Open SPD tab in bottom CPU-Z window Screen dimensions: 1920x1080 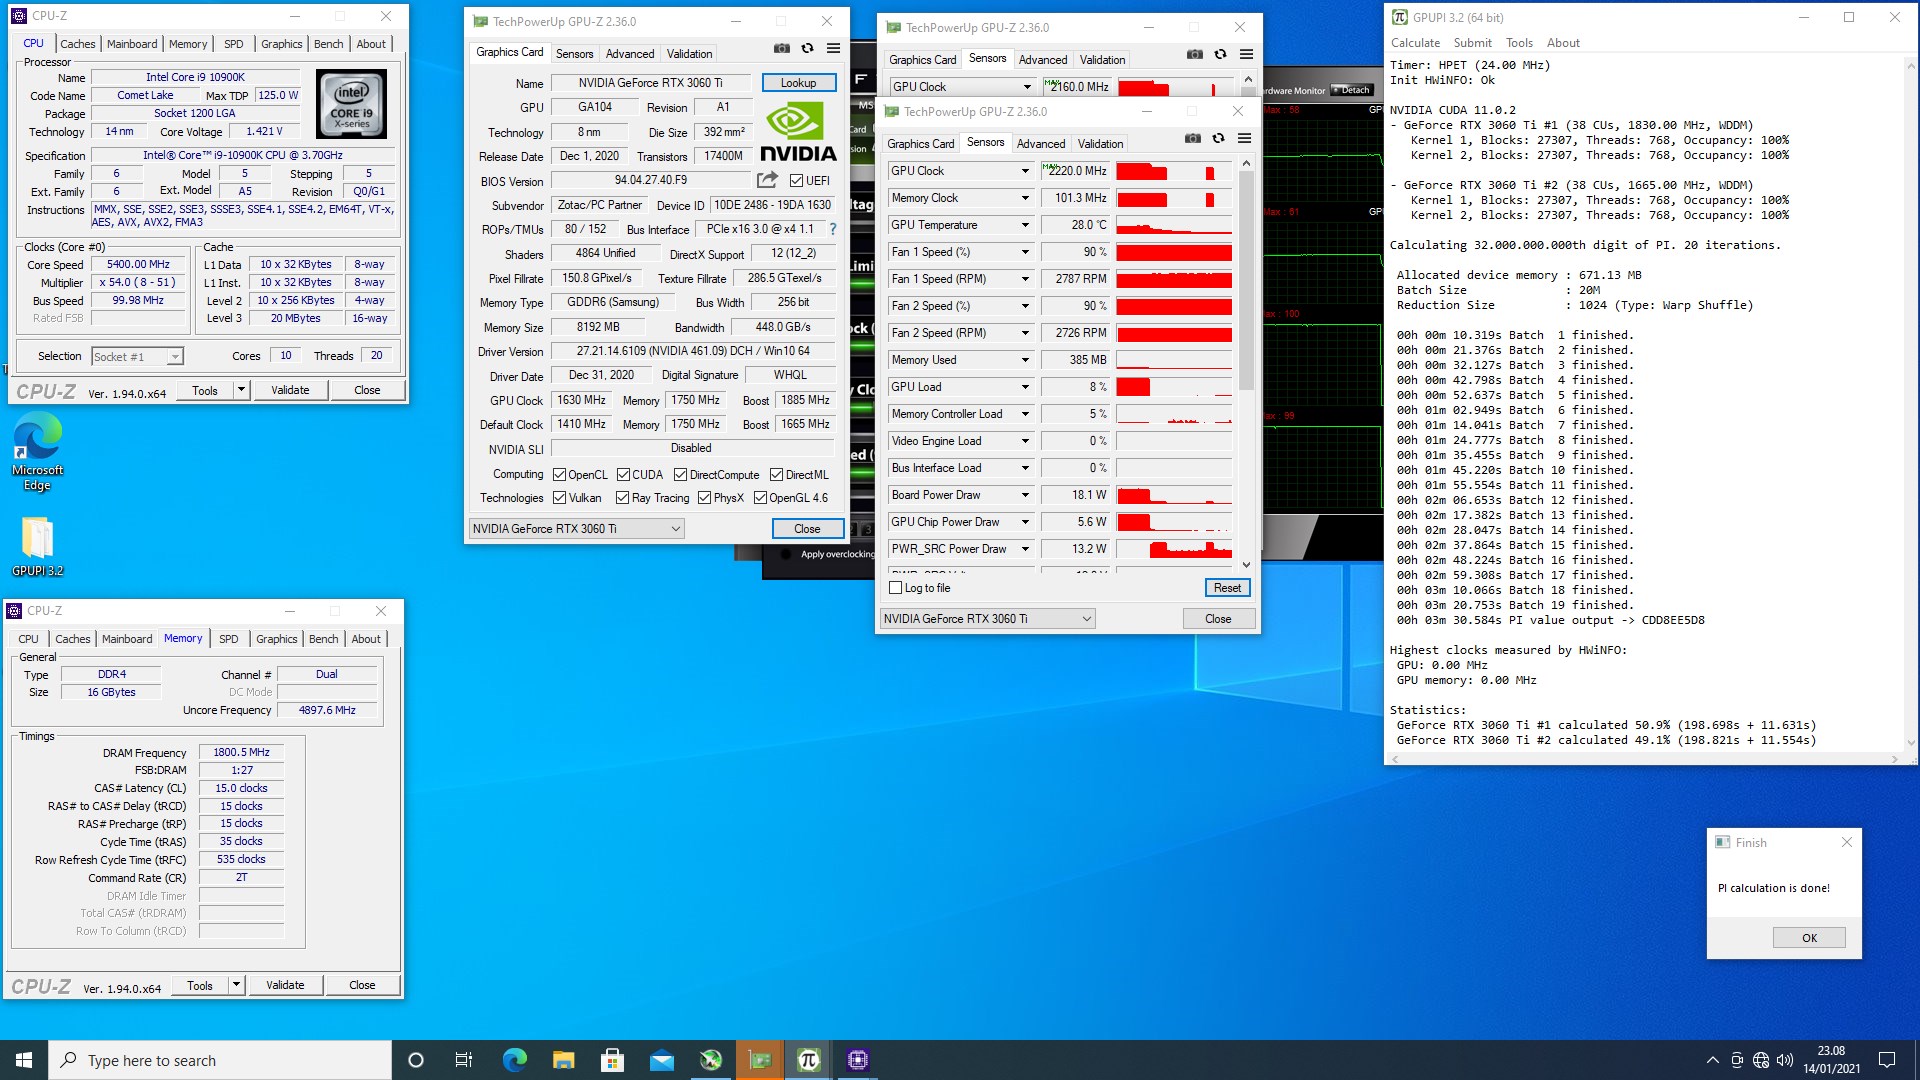[229, 639]
